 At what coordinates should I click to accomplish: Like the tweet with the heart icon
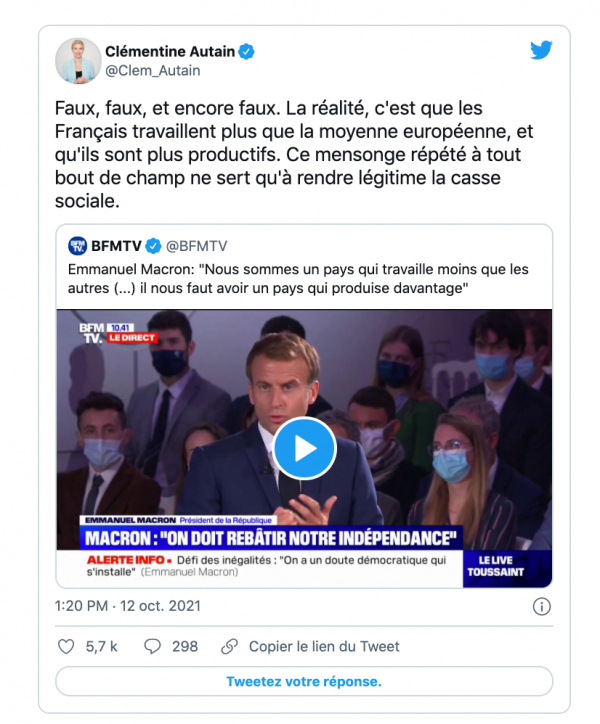coord(67,646)
